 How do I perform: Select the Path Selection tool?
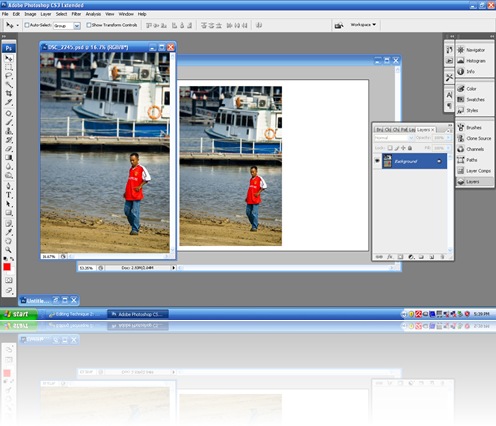(9, 204)
